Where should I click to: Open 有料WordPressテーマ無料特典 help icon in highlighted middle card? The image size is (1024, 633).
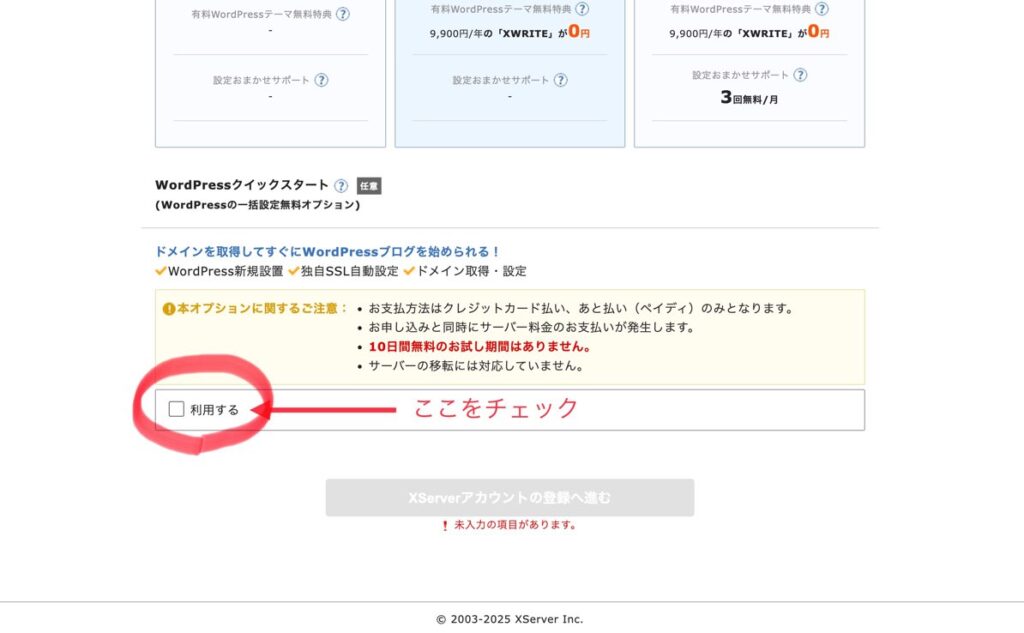[x=582, y=9]
